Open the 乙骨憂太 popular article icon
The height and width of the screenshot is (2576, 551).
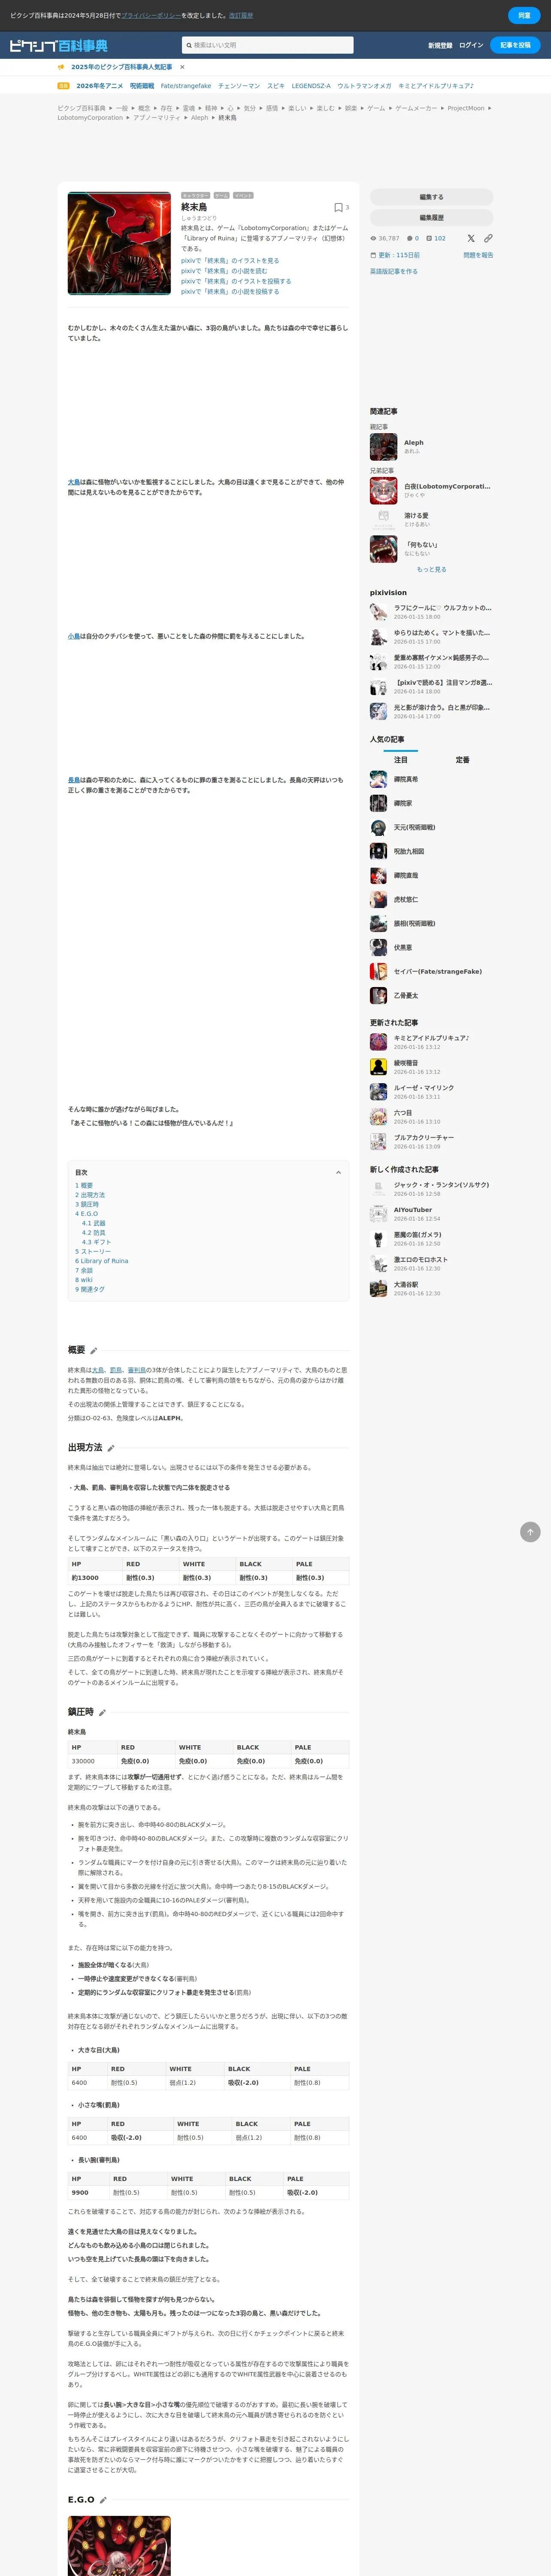[378, 995]
